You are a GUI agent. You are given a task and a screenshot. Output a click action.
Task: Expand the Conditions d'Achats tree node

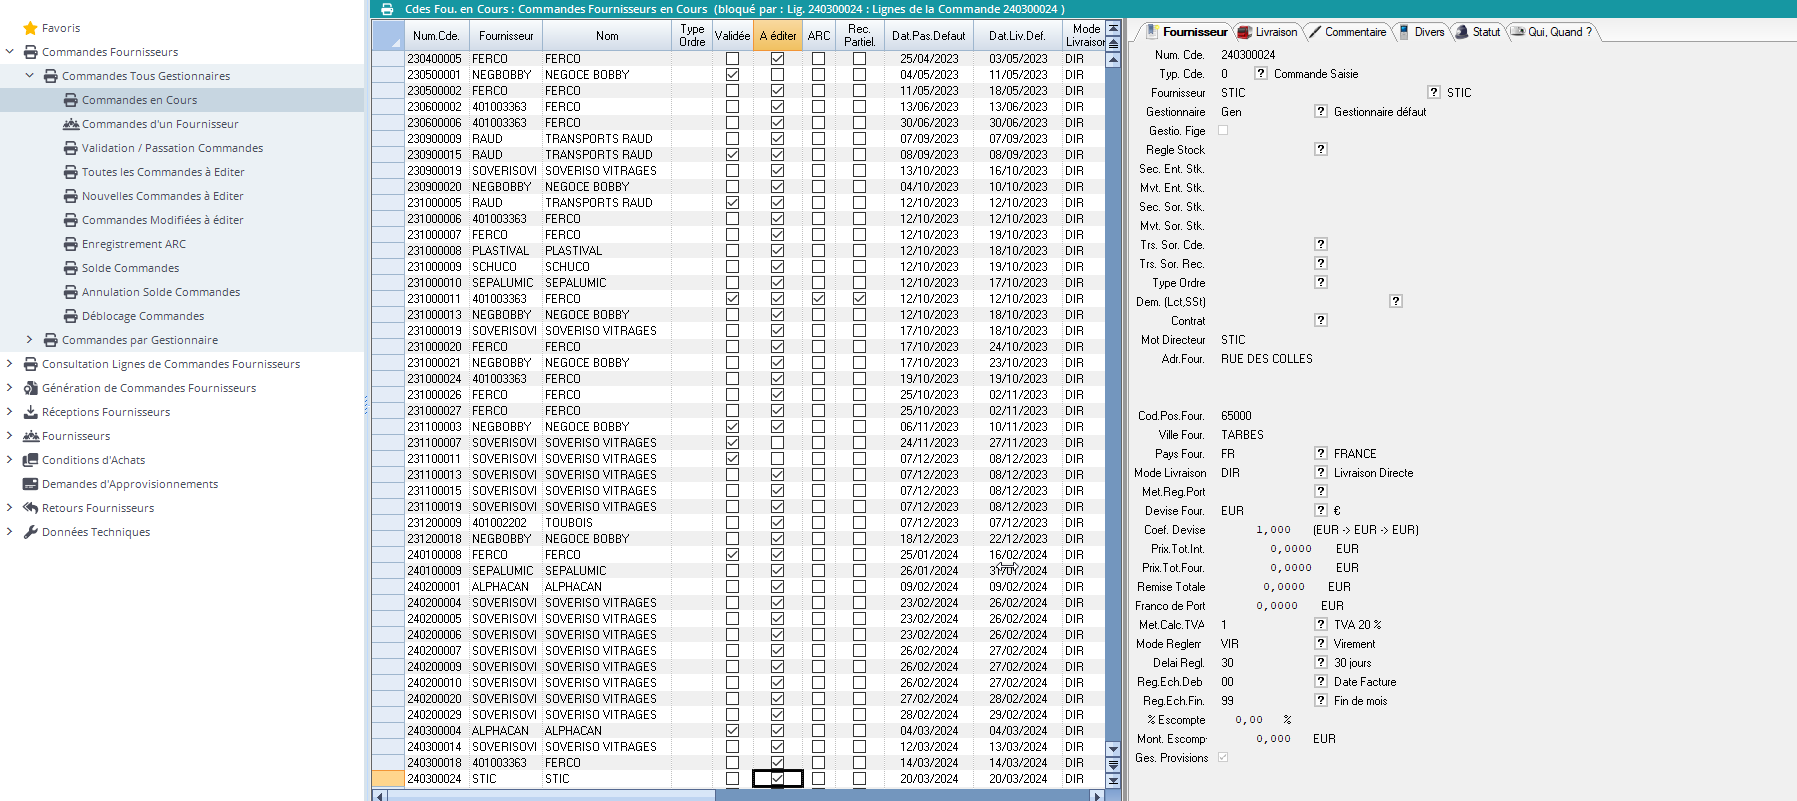9,460
